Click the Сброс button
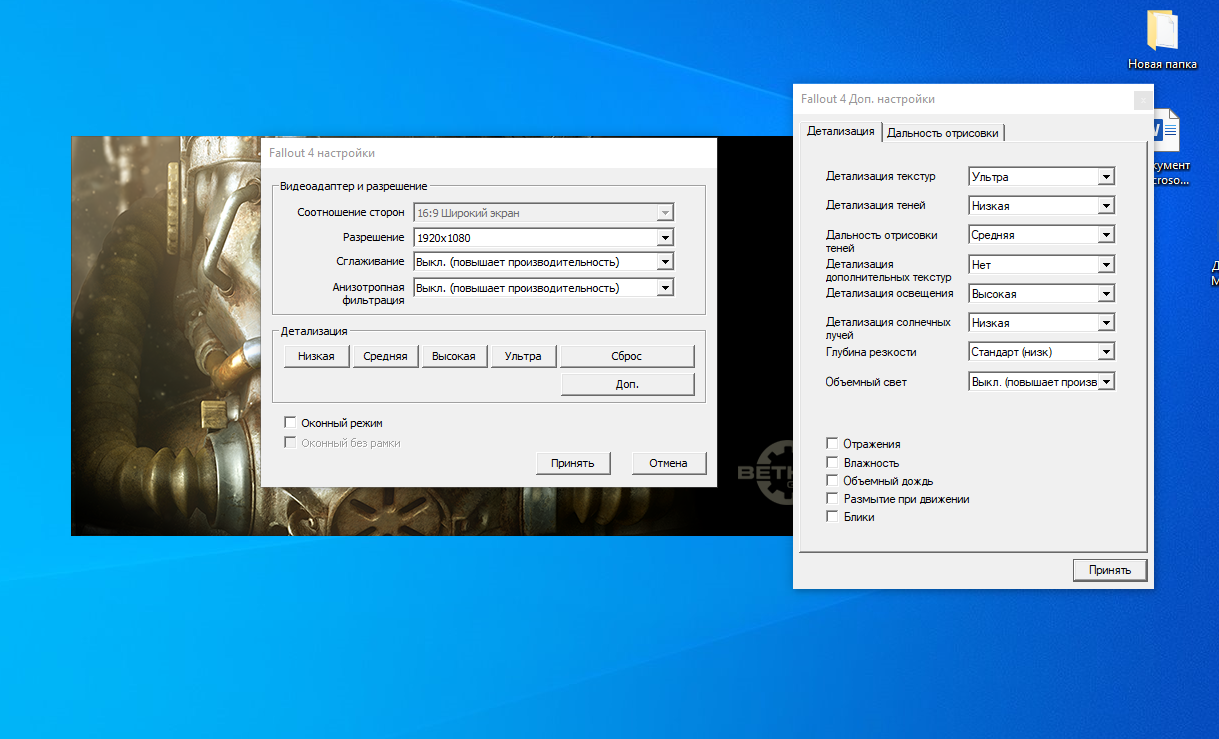Screen dimensions: 1219x739 (x=627, y=356)
